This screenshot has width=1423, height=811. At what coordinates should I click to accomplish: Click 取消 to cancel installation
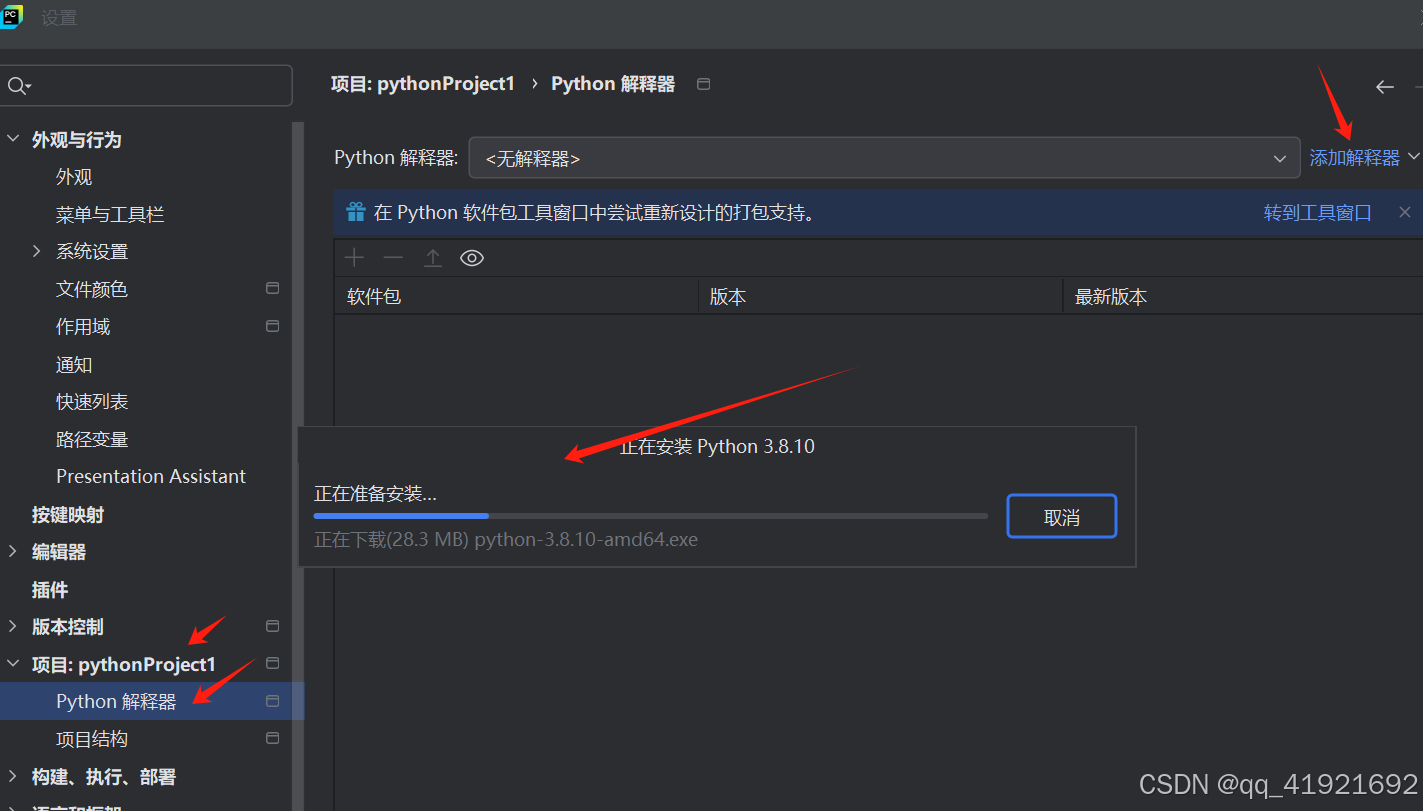(1061, 516)
